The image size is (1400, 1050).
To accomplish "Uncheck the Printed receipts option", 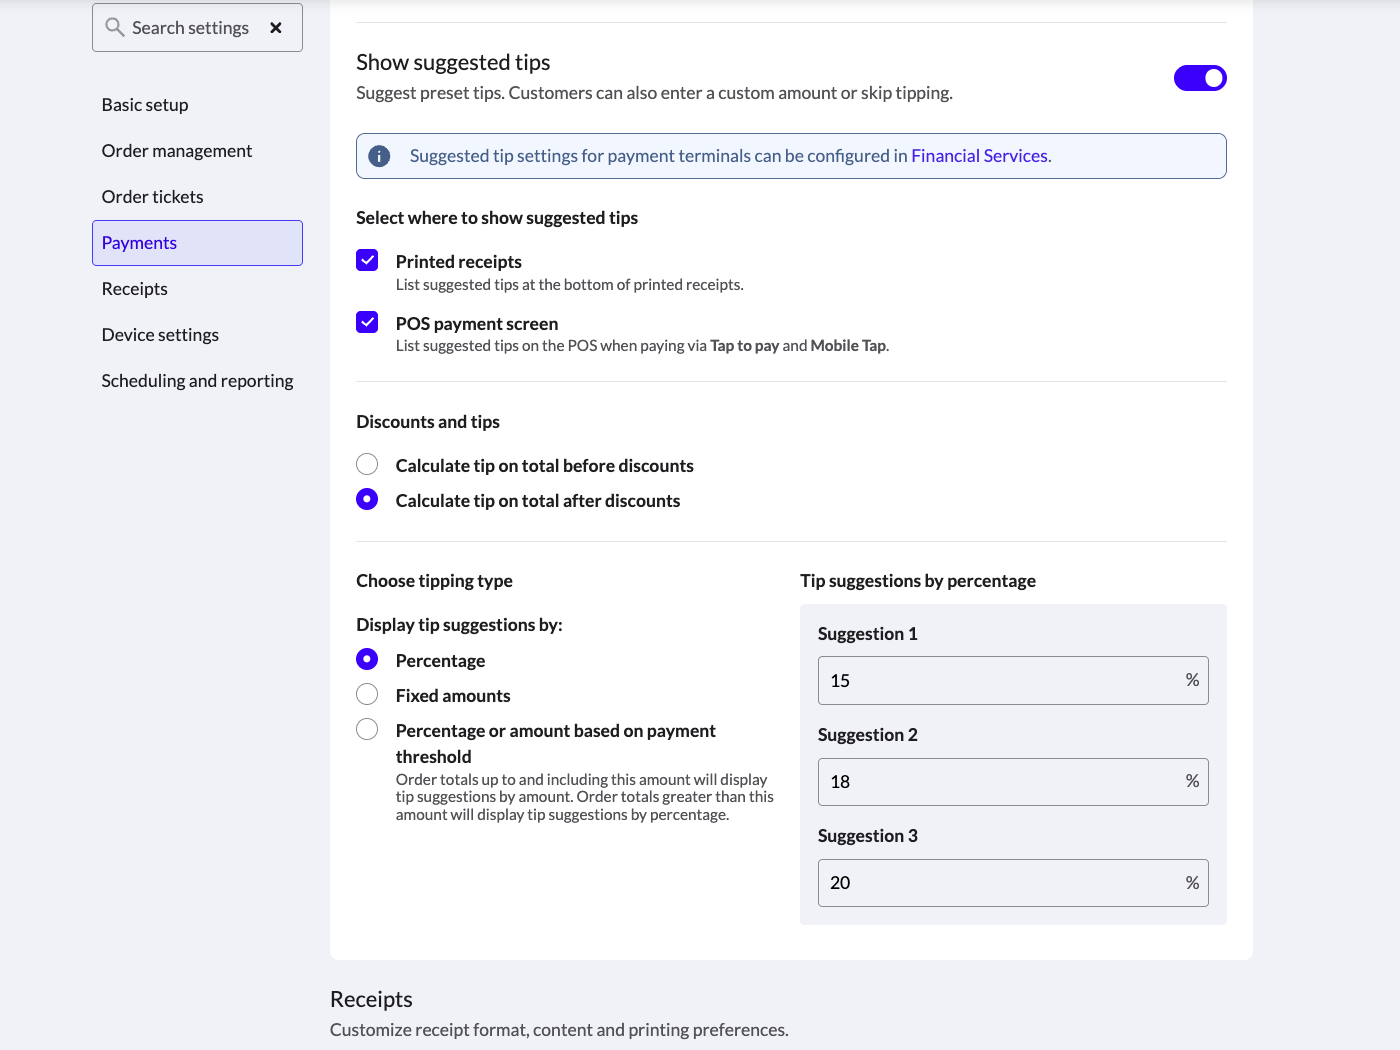I will pos(367,260).
